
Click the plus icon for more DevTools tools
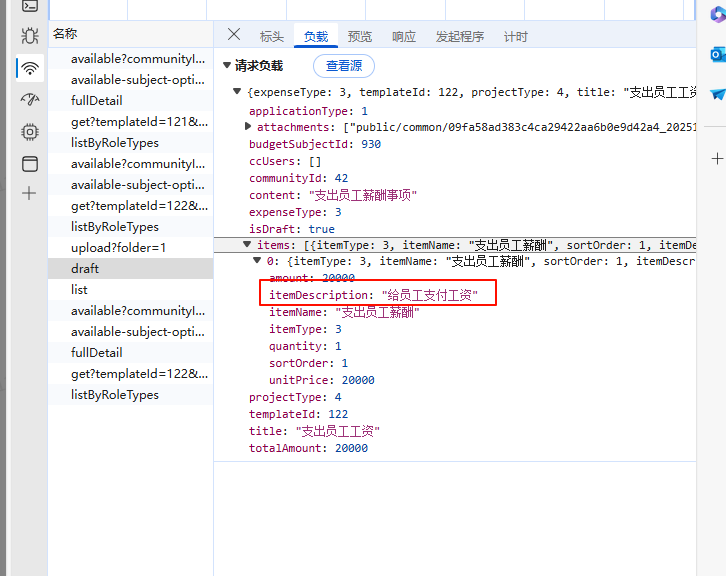pyautogui.click(x=30, y=194)
